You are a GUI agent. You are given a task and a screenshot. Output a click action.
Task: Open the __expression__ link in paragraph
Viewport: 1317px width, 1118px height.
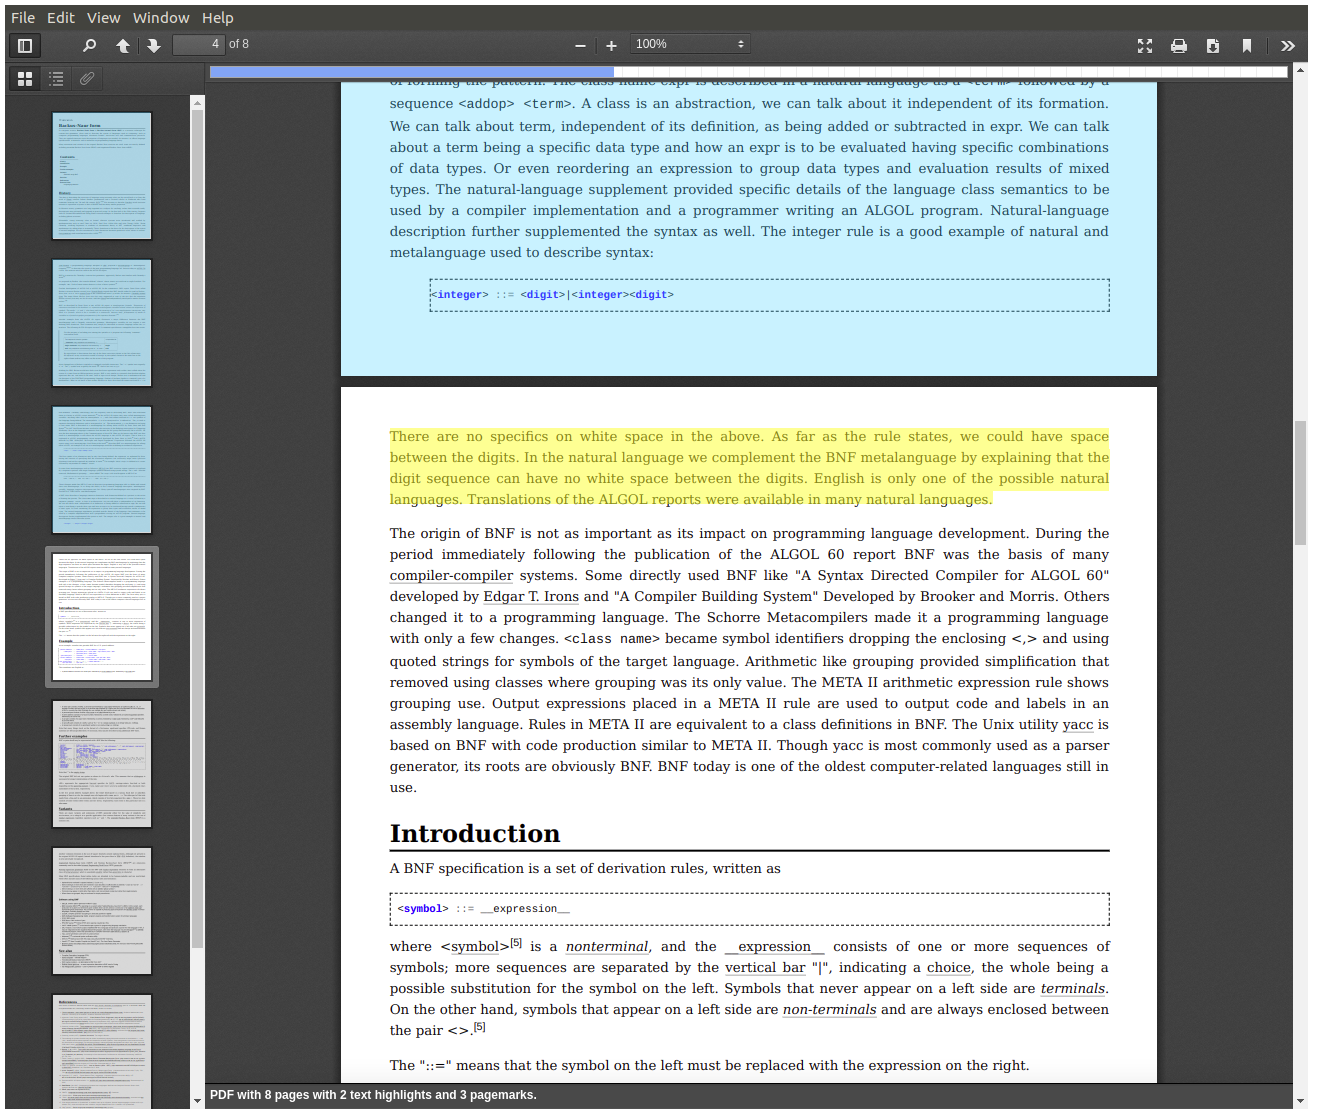coord(775,947)
